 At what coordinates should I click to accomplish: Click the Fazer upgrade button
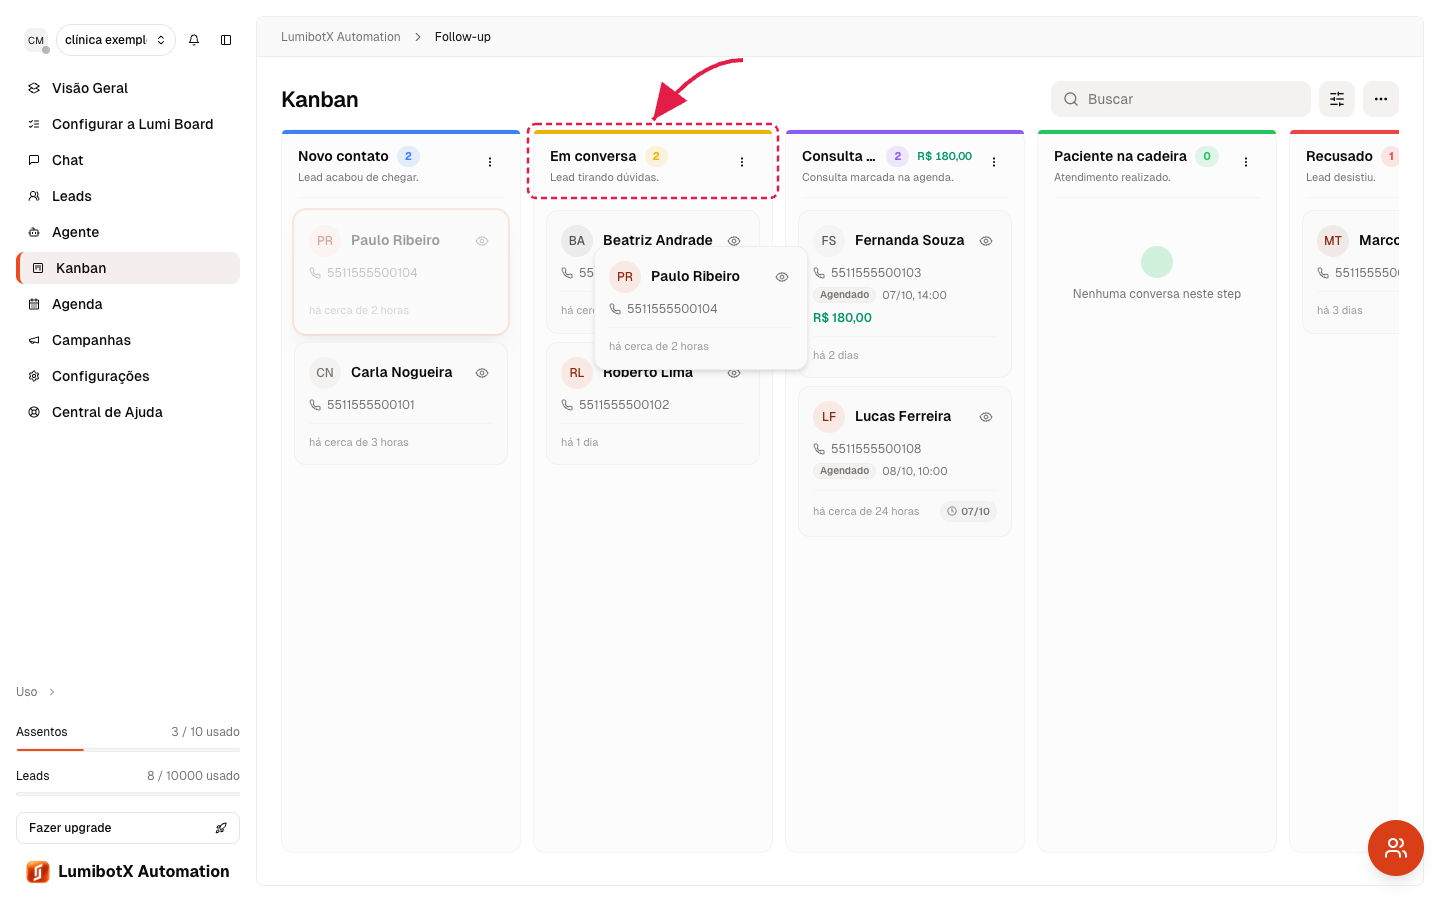[128, 828]
